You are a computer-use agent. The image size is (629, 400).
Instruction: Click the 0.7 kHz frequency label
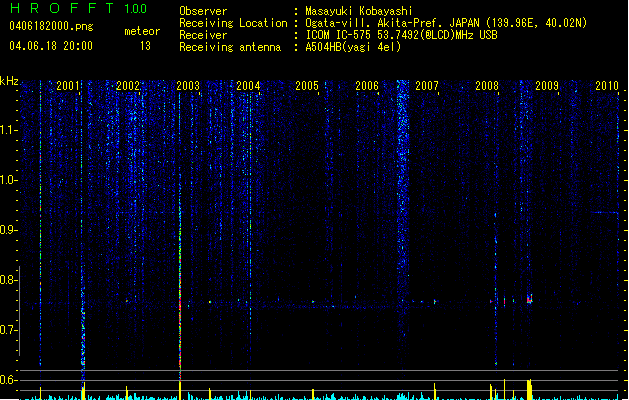pyautogui.click(x=8, y=330)
